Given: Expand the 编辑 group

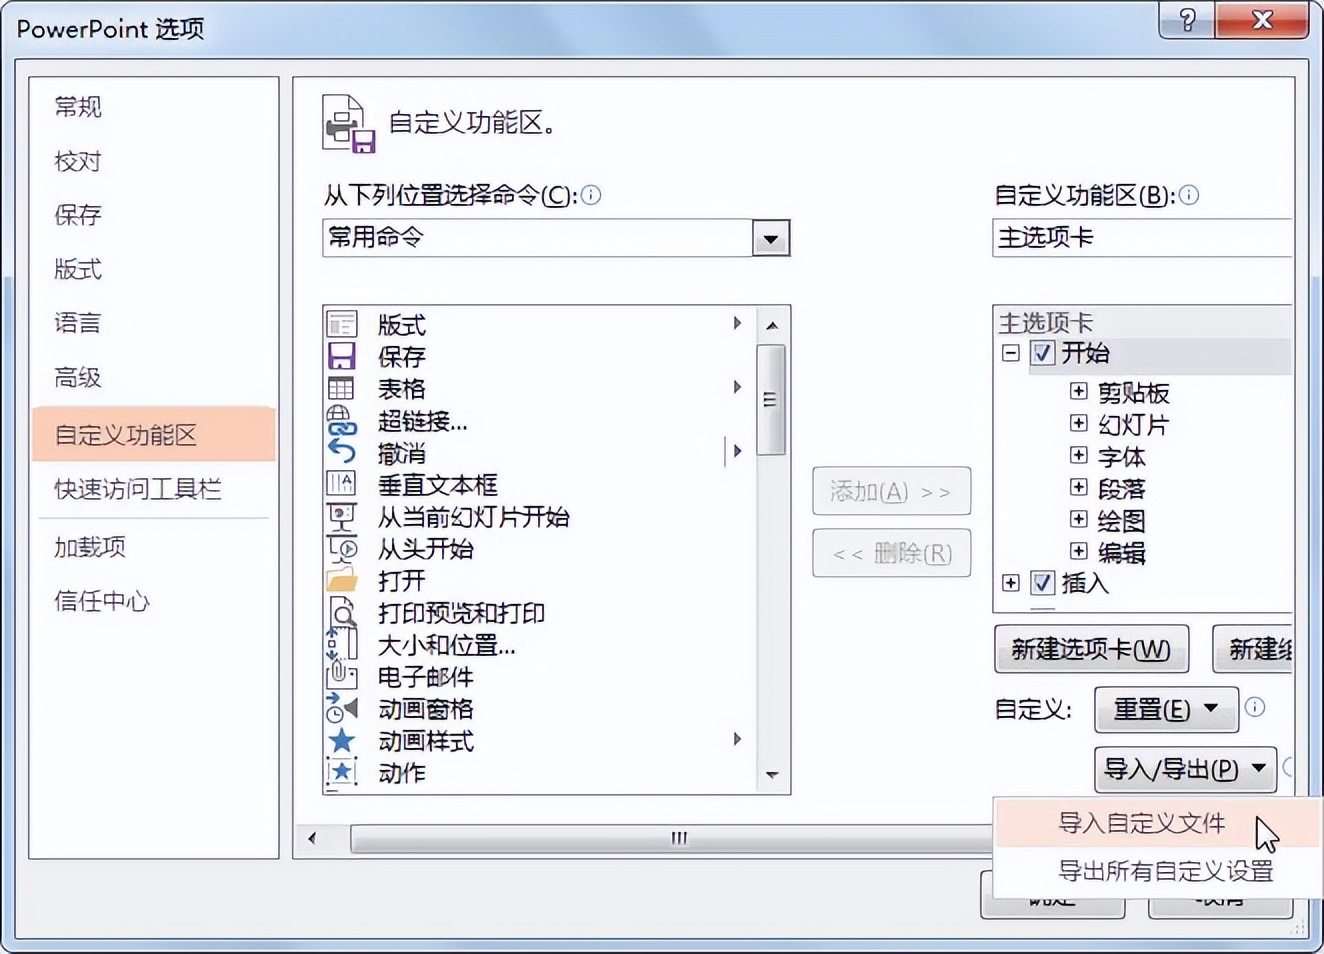Looking at the screenshot, I should point(1079,551).
